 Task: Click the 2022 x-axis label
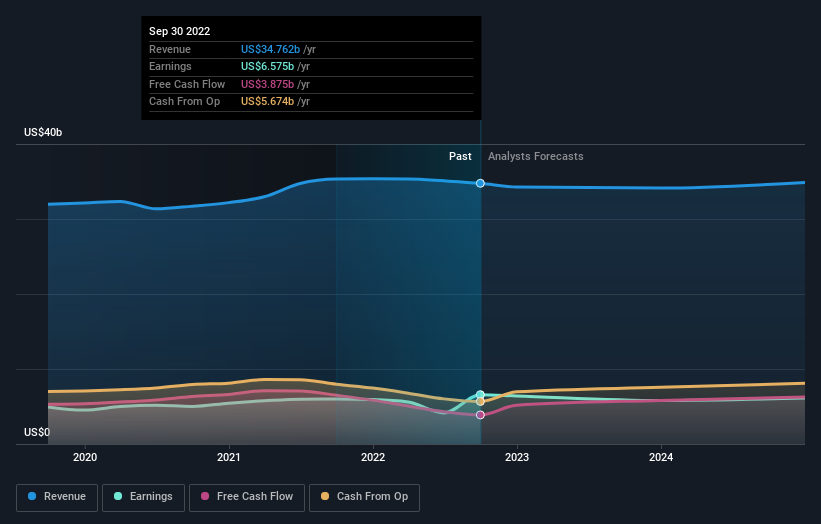[373, 458]
